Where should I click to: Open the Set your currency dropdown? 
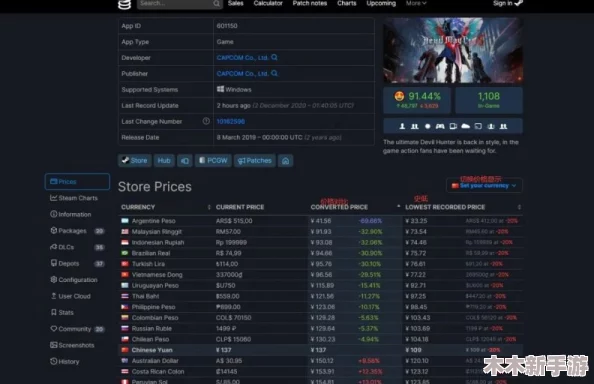point(484,186)
